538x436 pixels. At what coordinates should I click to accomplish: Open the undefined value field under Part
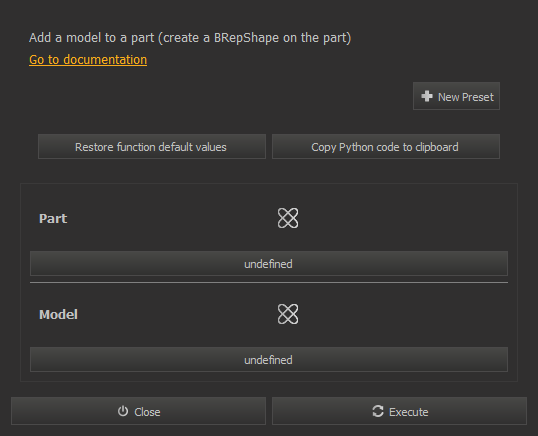(269, 263)
